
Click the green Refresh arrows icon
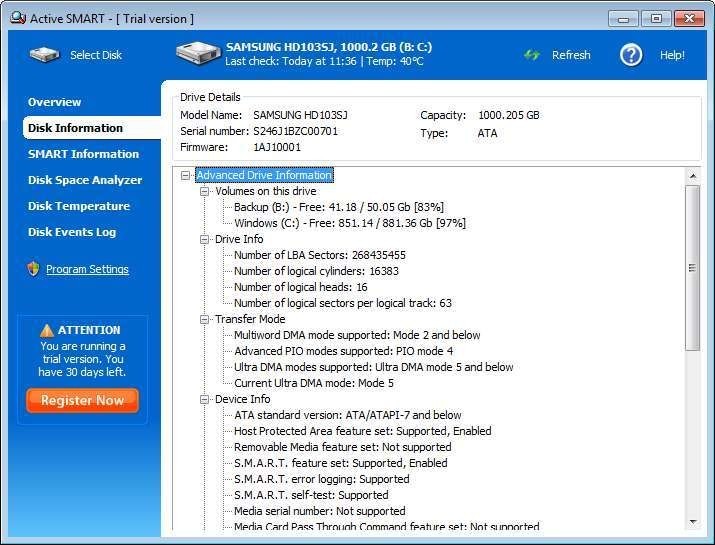coord(532,55)
